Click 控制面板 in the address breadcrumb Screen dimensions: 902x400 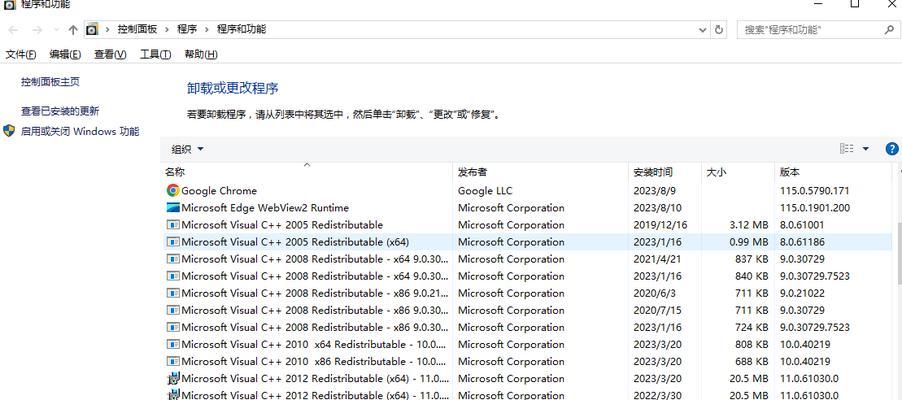point(137,29)
